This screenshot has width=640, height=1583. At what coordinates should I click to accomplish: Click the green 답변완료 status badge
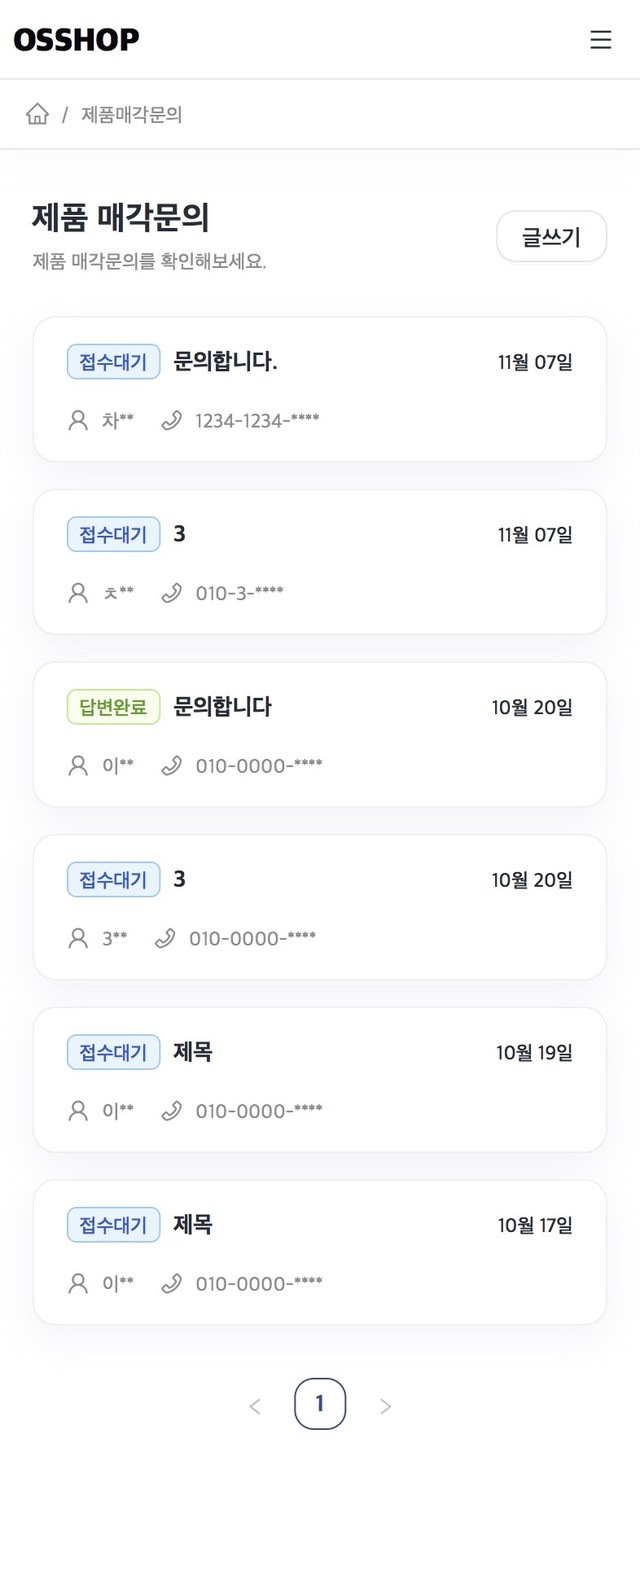113,707
